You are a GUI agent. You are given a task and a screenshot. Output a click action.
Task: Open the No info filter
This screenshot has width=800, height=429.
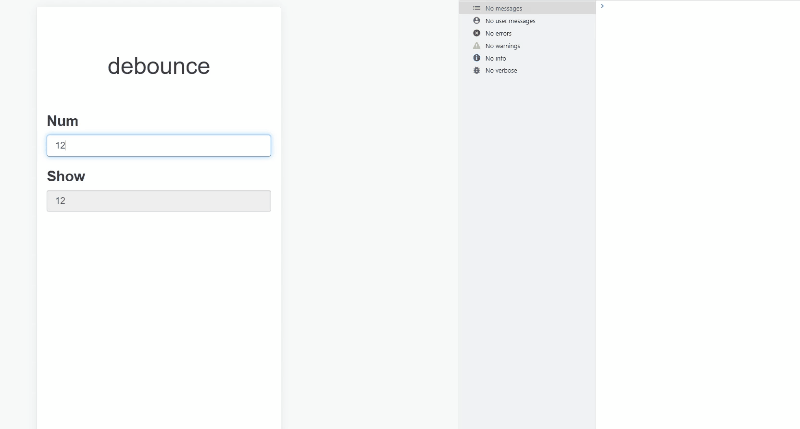495,58
